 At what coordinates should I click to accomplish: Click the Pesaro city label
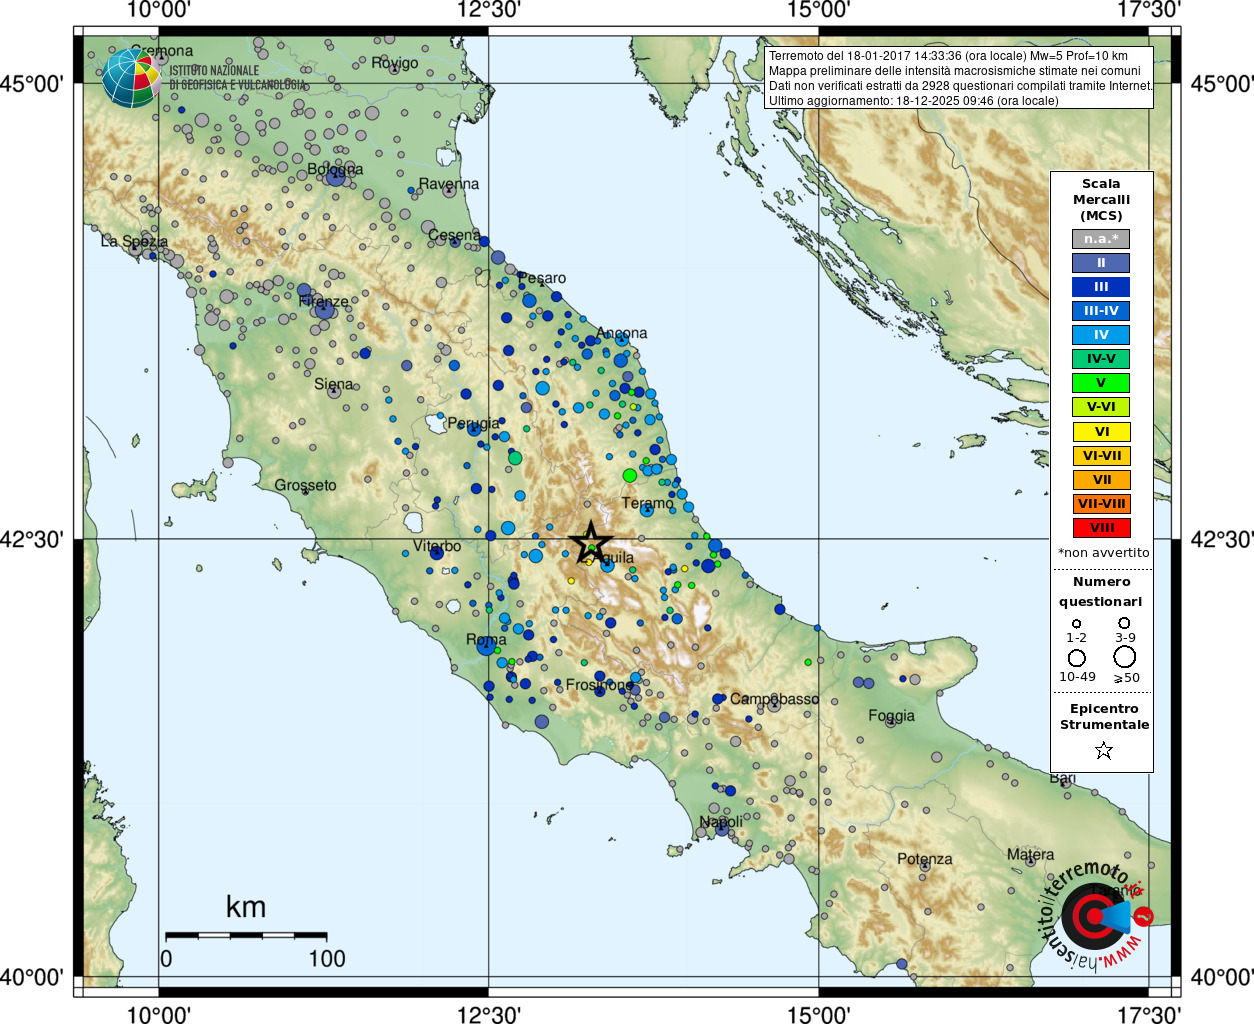pos(541,278)
